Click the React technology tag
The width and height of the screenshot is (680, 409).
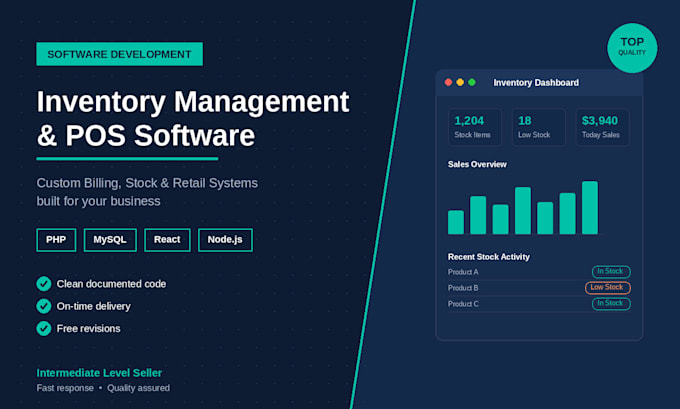[x=167, y=240]
